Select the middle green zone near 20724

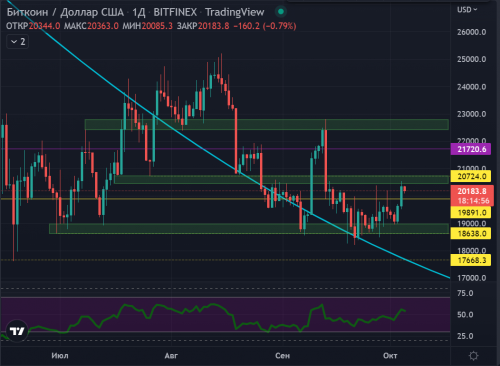point(281,179)
